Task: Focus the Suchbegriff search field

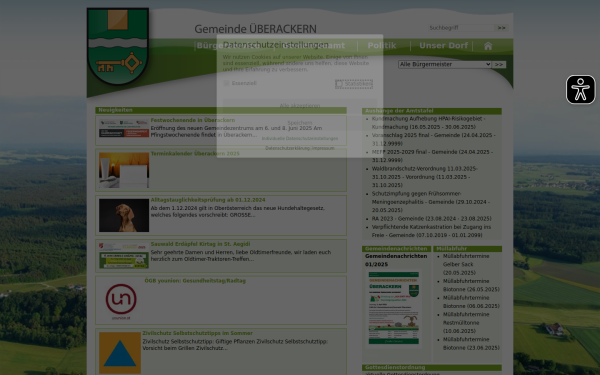Action: point(461,28)
